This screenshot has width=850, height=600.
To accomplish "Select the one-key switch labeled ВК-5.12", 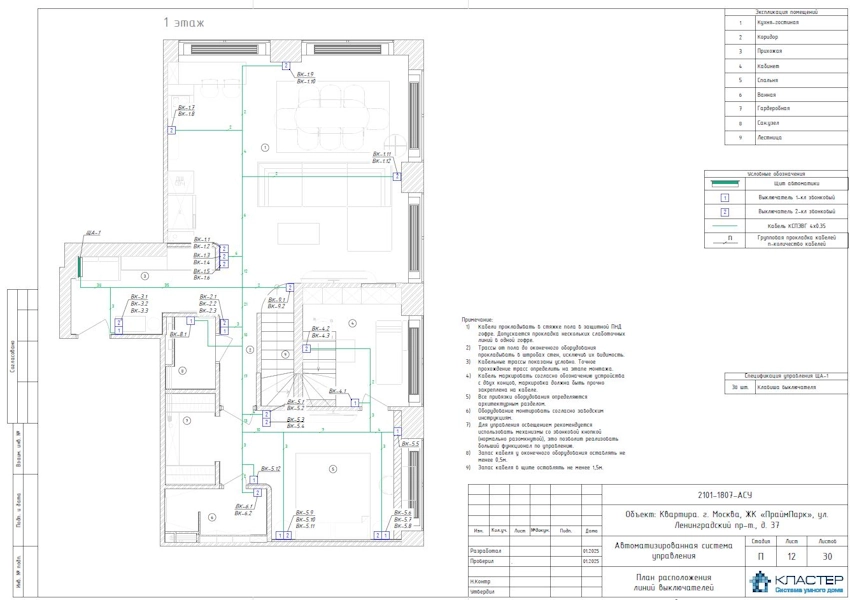I will [x=252, y=477].
